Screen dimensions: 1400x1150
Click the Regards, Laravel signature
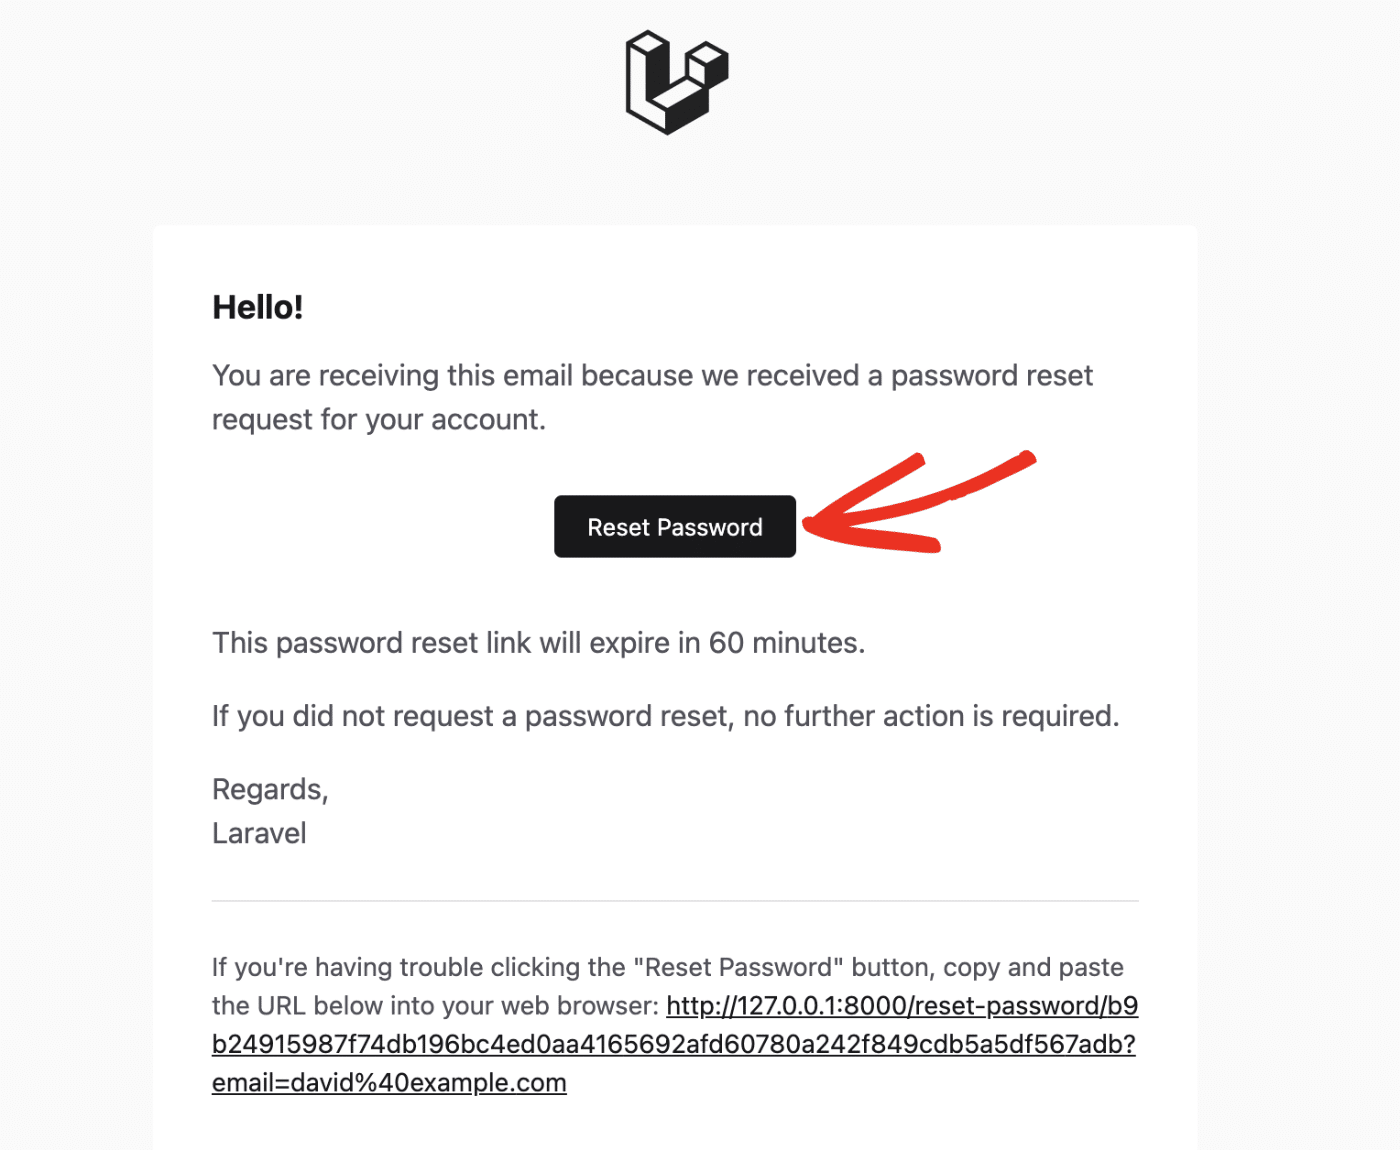pyautogui.click(x=270, y=810)
